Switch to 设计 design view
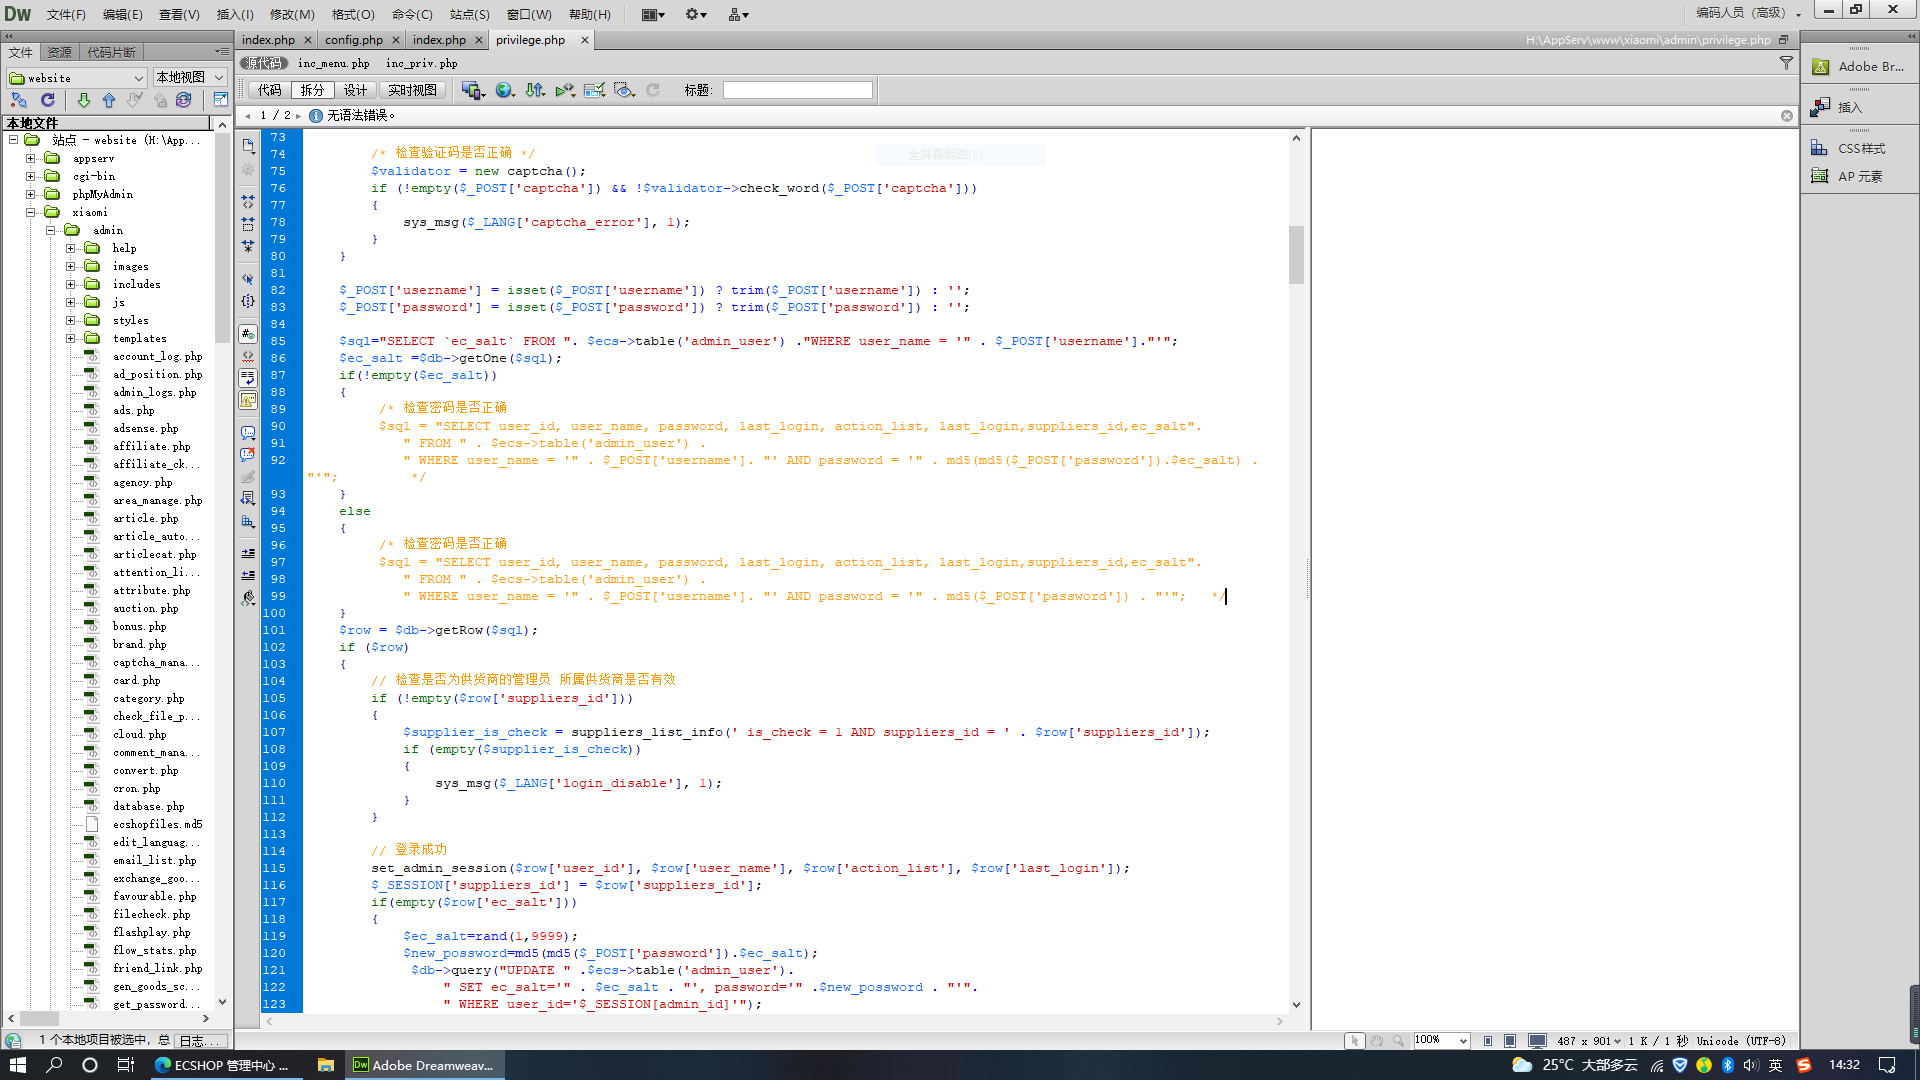 click(355, 90)
